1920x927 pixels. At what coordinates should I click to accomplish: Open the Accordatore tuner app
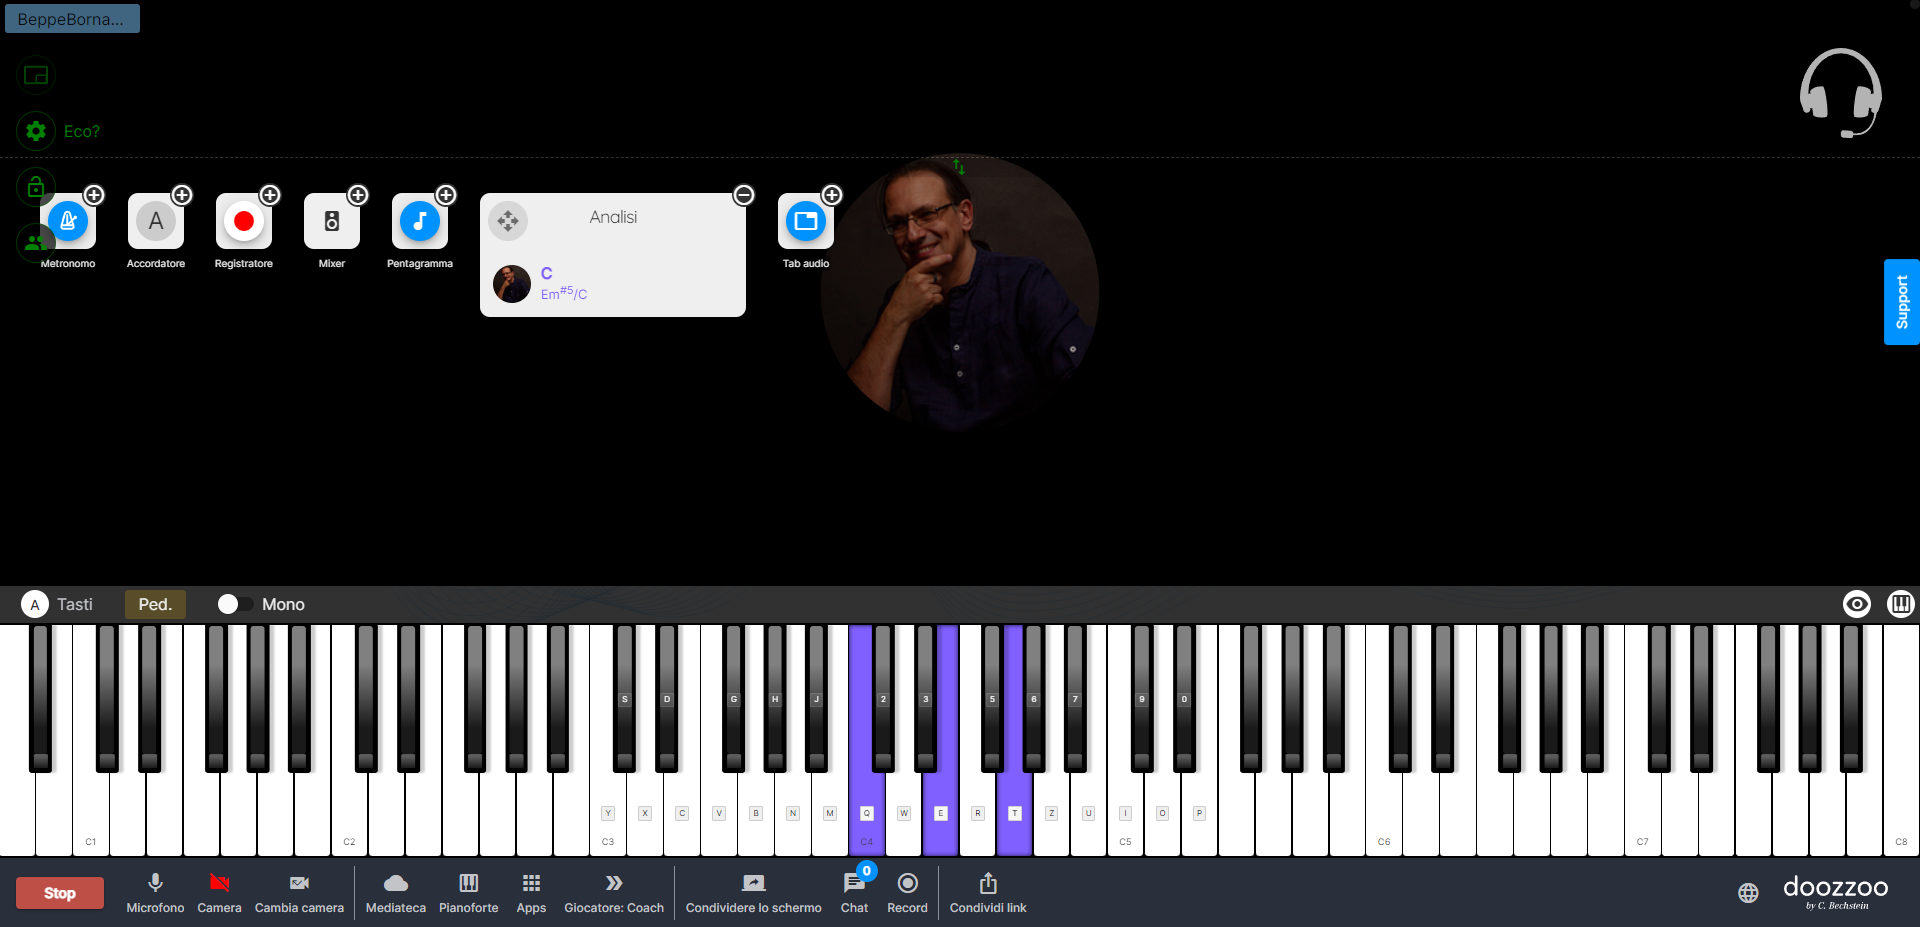pos(156,221)
